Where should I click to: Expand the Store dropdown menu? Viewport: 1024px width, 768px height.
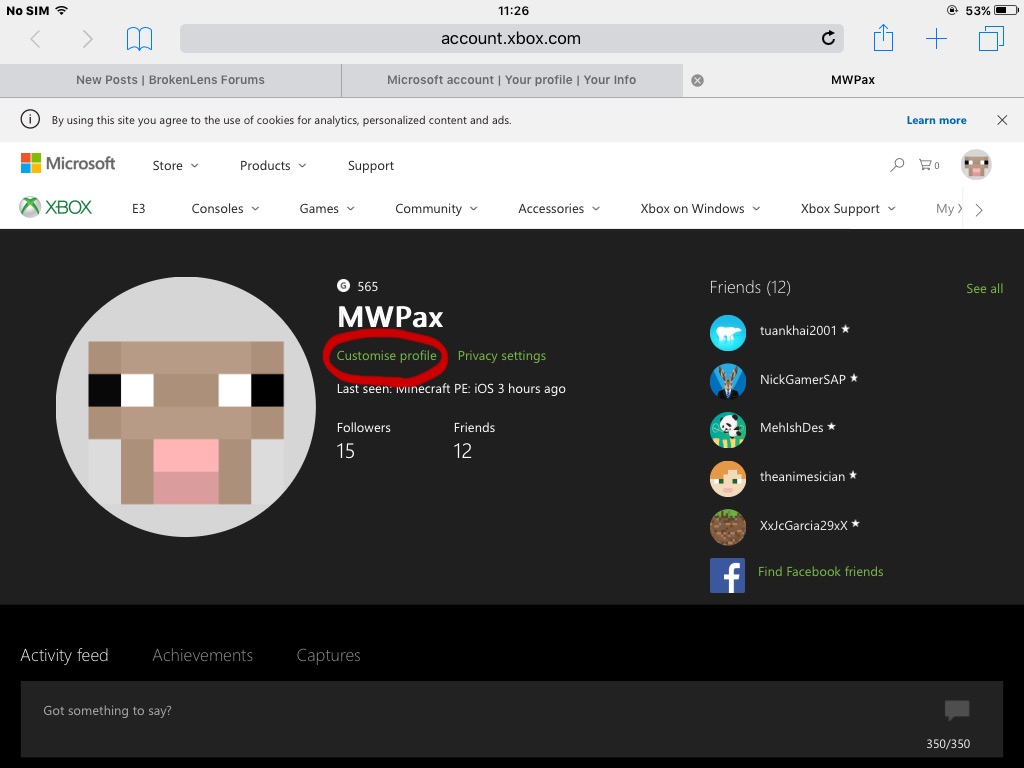(175, 166)
